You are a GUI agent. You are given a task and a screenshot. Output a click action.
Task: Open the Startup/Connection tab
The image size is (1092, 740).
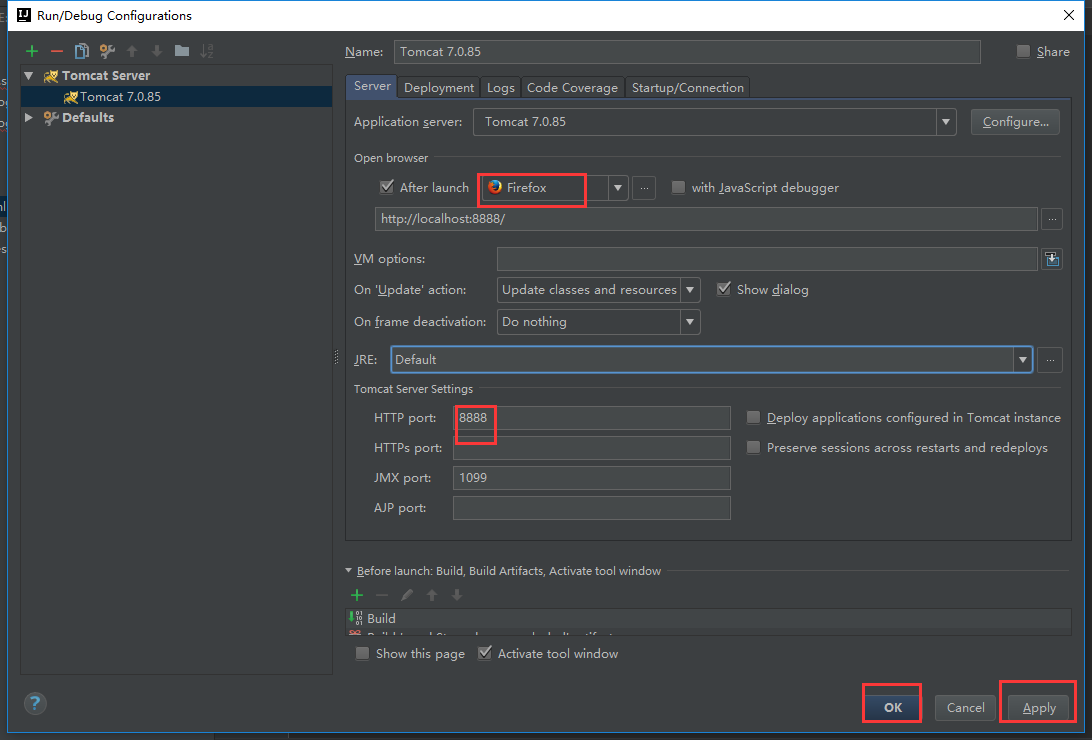[x=687, y=88]
